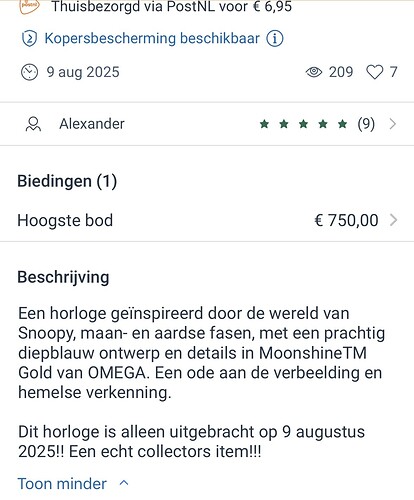Click the Biedingen (1) heading

pos(67,181)
